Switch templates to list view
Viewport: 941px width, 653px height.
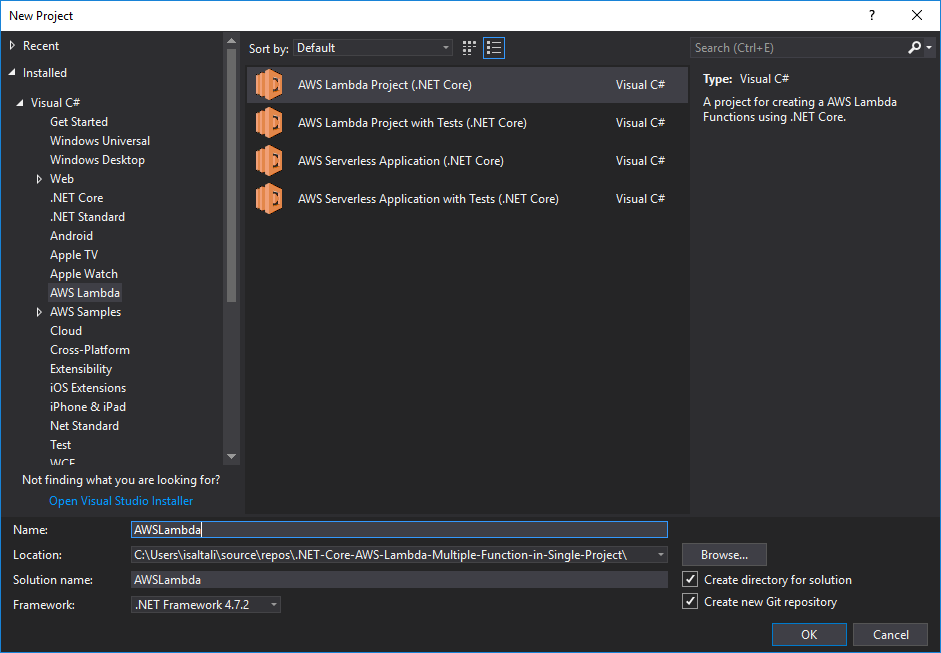492,47
